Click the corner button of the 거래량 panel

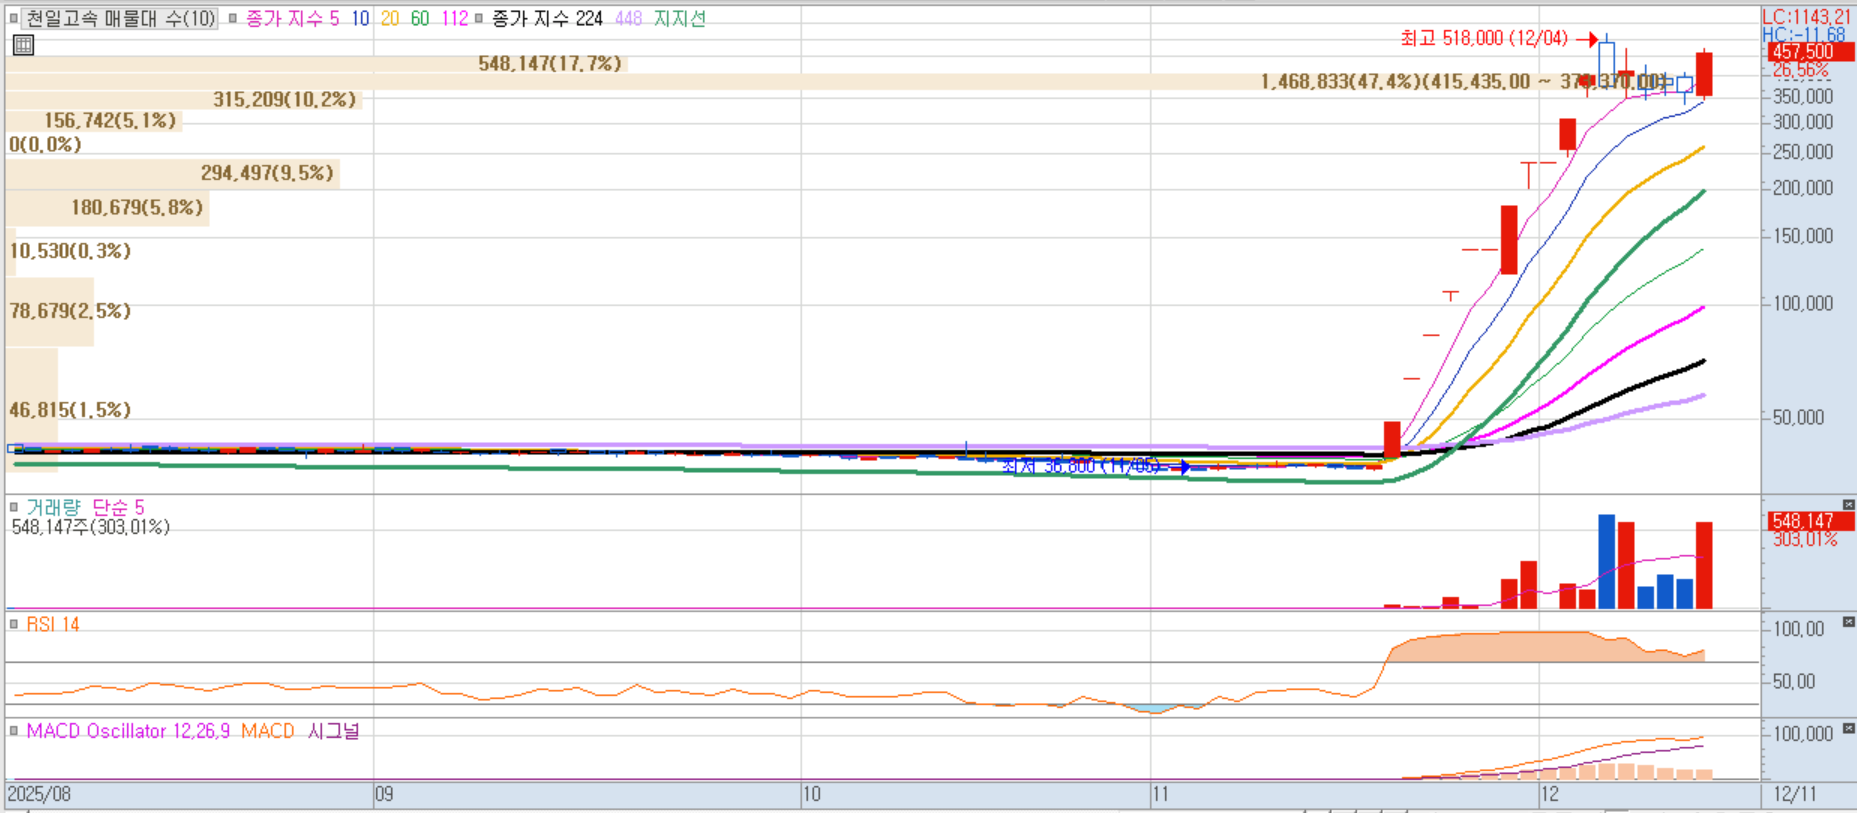[x=1848, y=505]
